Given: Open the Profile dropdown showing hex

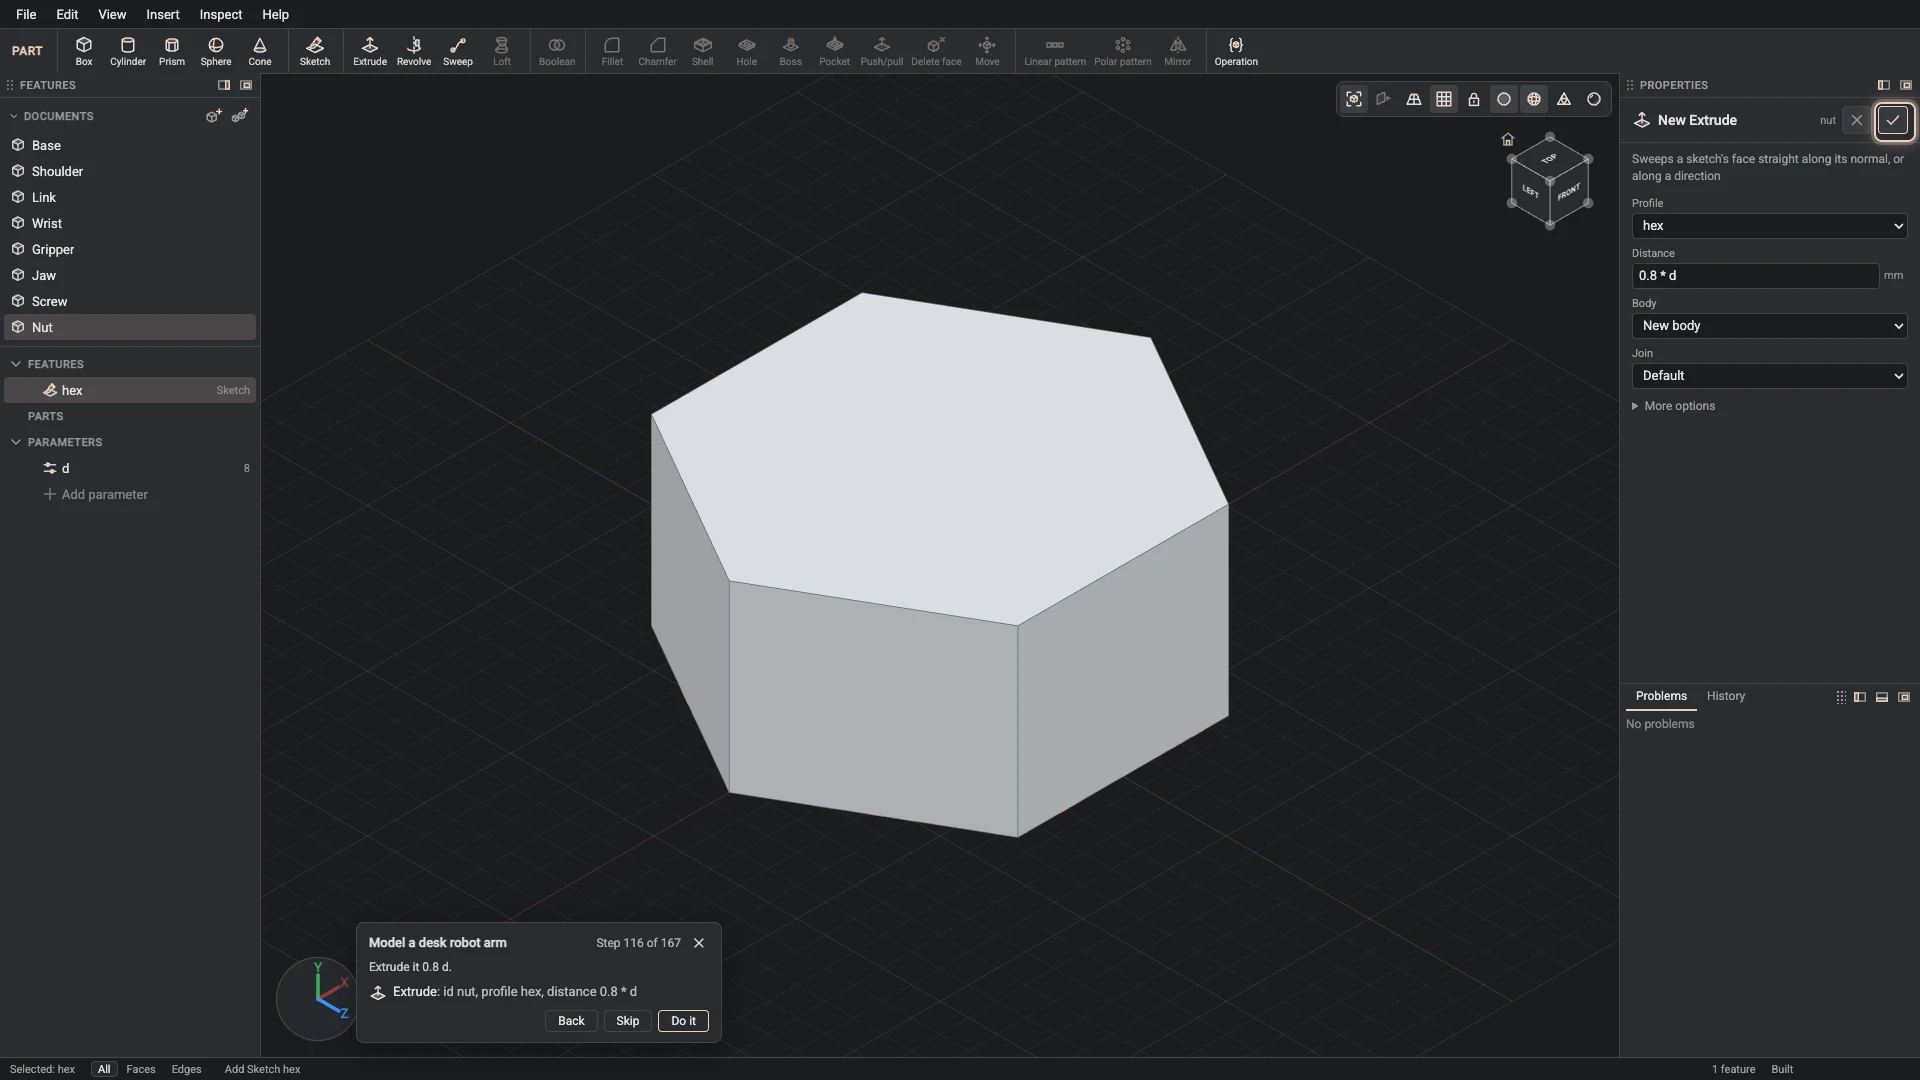Looking at the screenshot, I should [x=1770, y=226].
